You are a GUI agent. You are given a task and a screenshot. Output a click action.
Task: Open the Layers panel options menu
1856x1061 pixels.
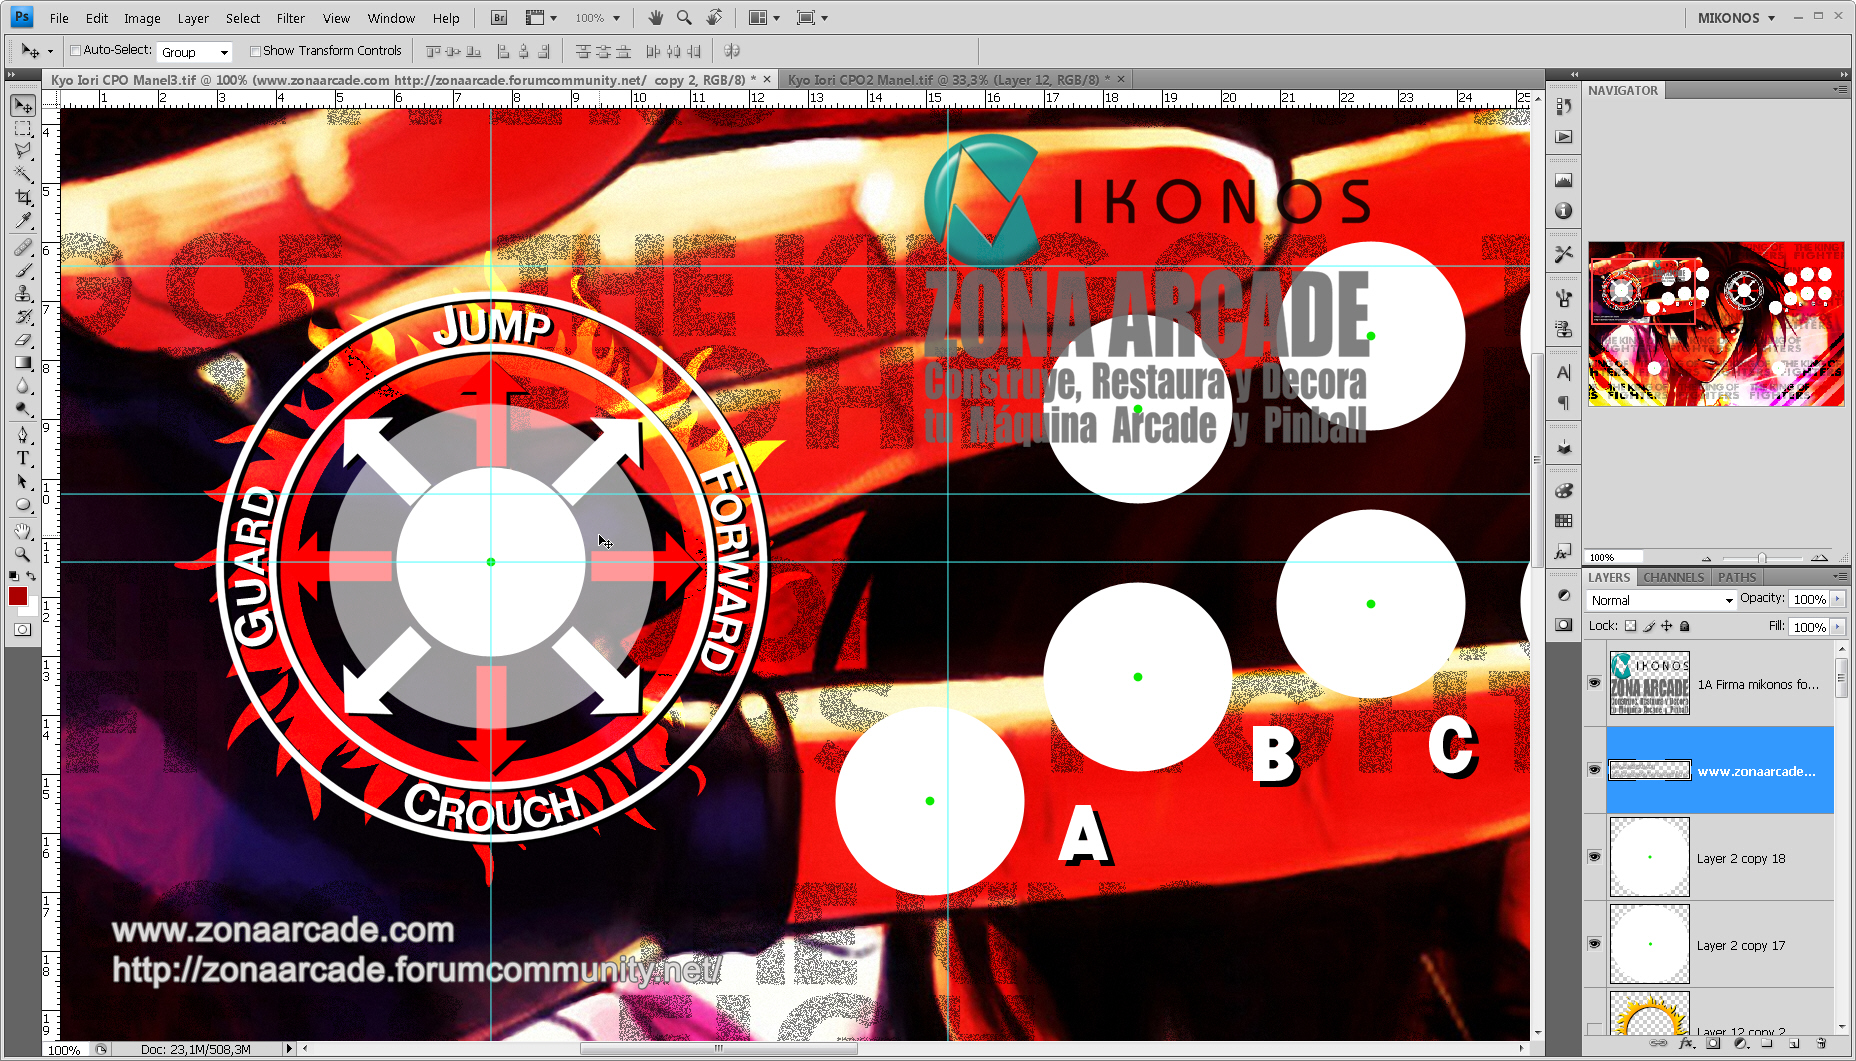(1840, 577)
